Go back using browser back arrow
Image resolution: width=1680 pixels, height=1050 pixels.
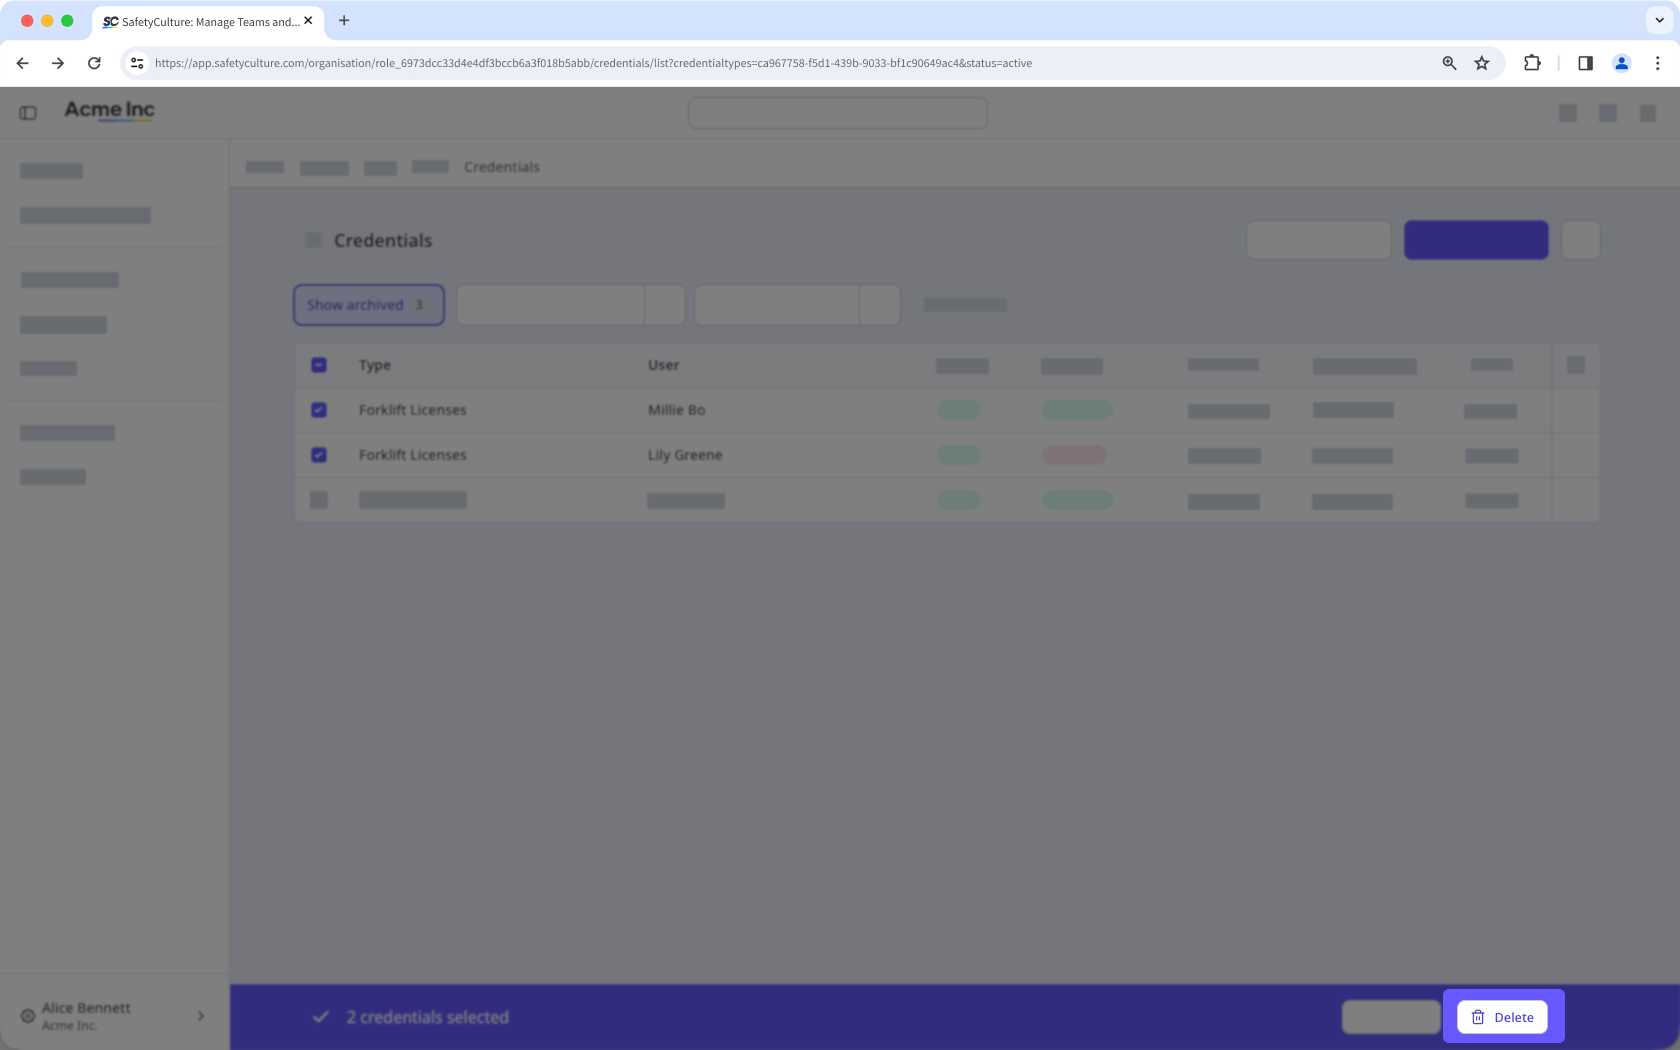click(22, 63)
